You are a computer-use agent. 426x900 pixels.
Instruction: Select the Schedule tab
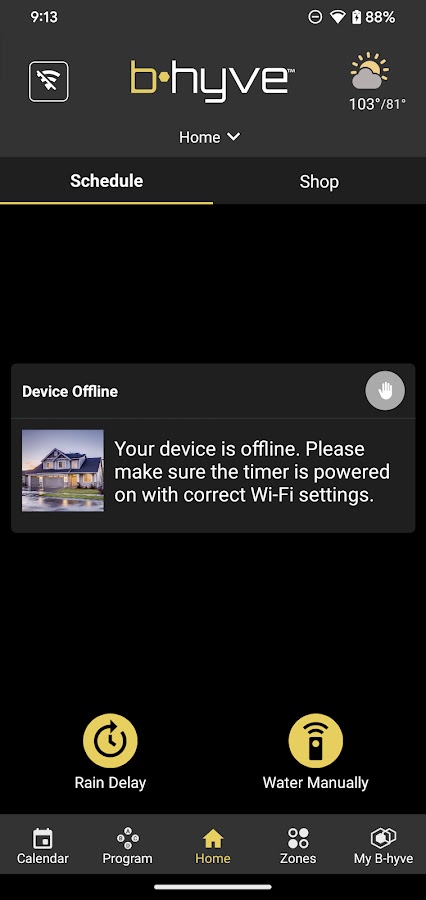click(106, 181)
